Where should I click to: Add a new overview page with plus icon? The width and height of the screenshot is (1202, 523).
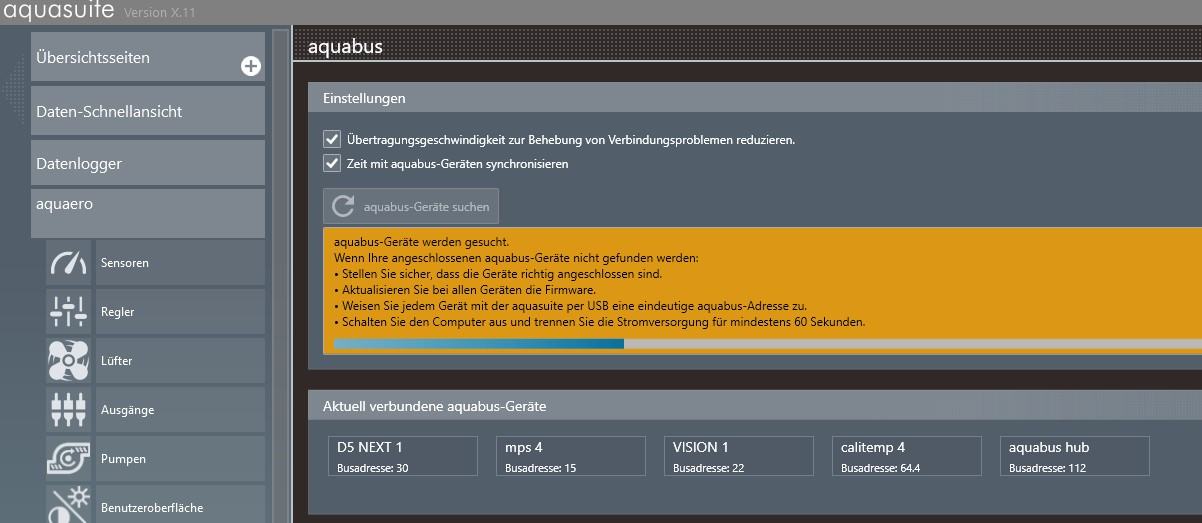[x=251, y=66]
